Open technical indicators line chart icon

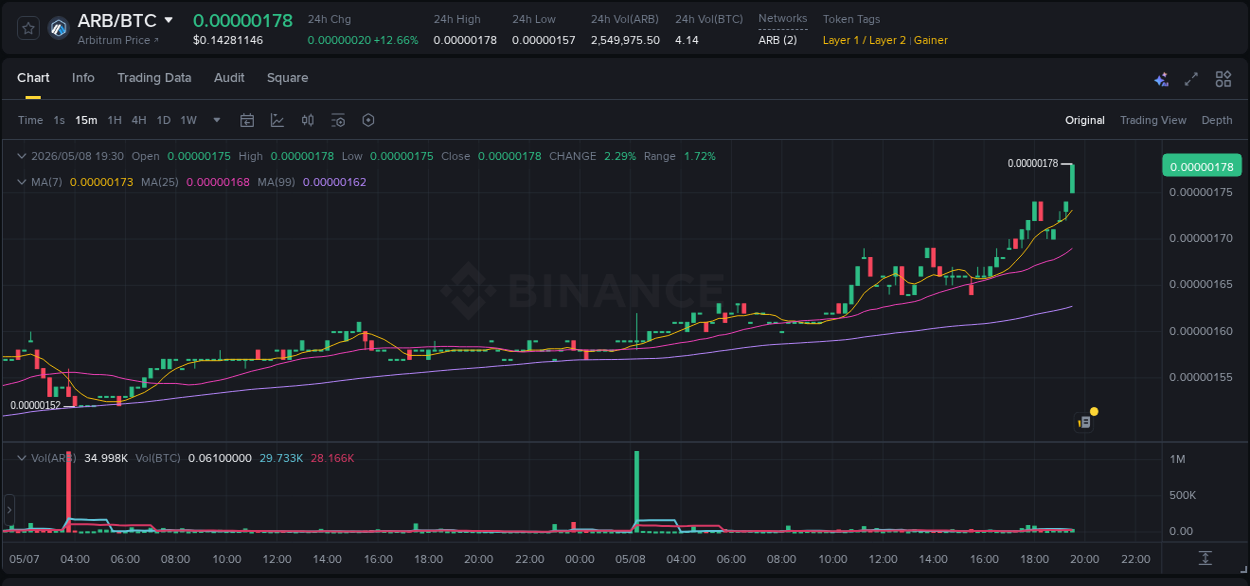click(277, 120)
